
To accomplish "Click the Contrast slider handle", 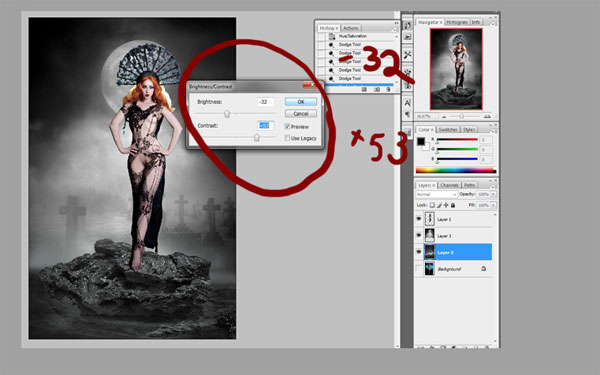I will (x=257, y=138).
